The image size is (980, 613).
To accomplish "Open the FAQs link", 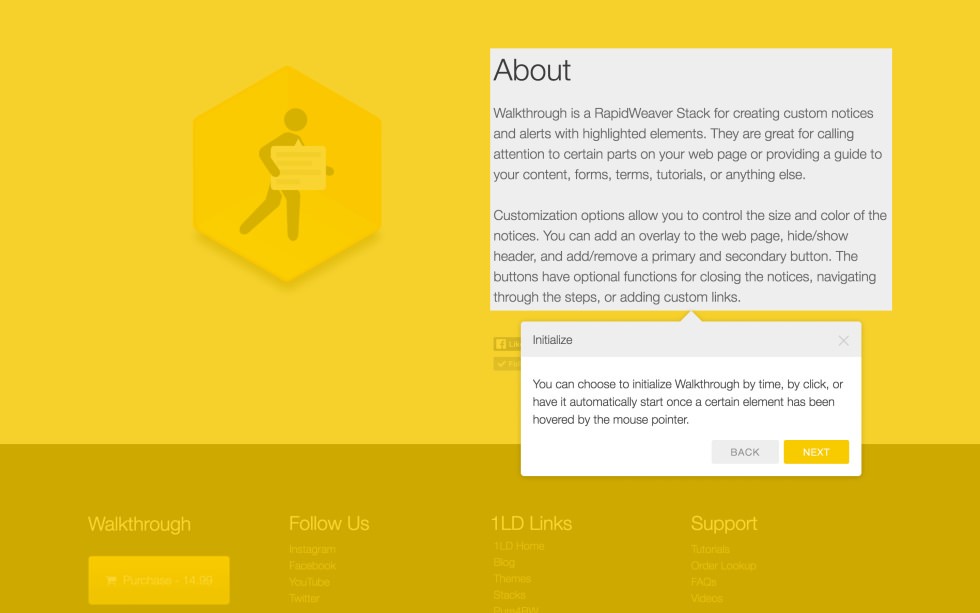I will 703,582.
